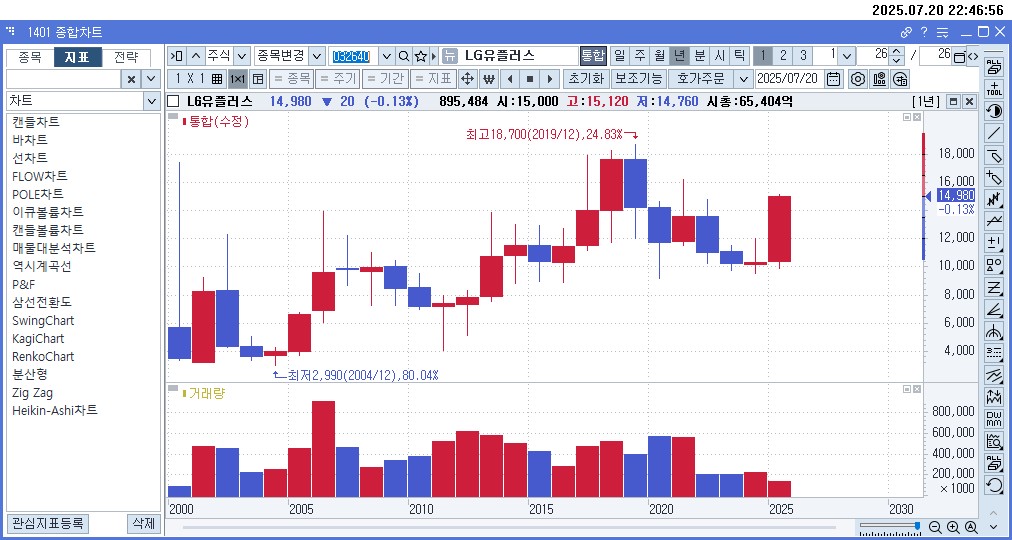Click the favorite star icon beside stock code
Viewport: 1012px width, 540px height.
[420, 56]
